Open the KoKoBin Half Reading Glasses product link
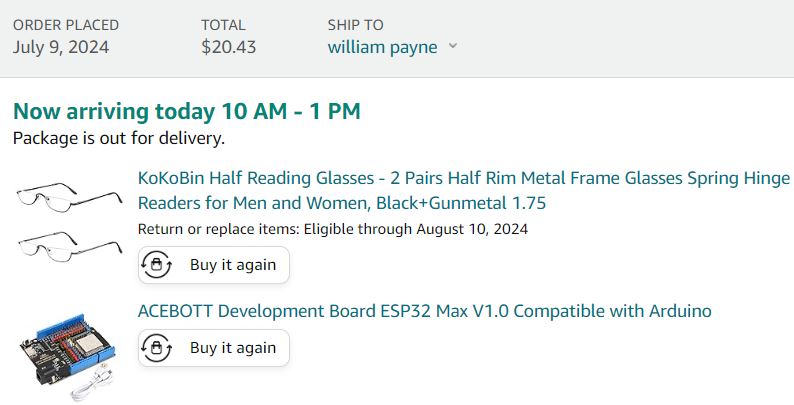The image size is (794, 405). click(464, 190)
